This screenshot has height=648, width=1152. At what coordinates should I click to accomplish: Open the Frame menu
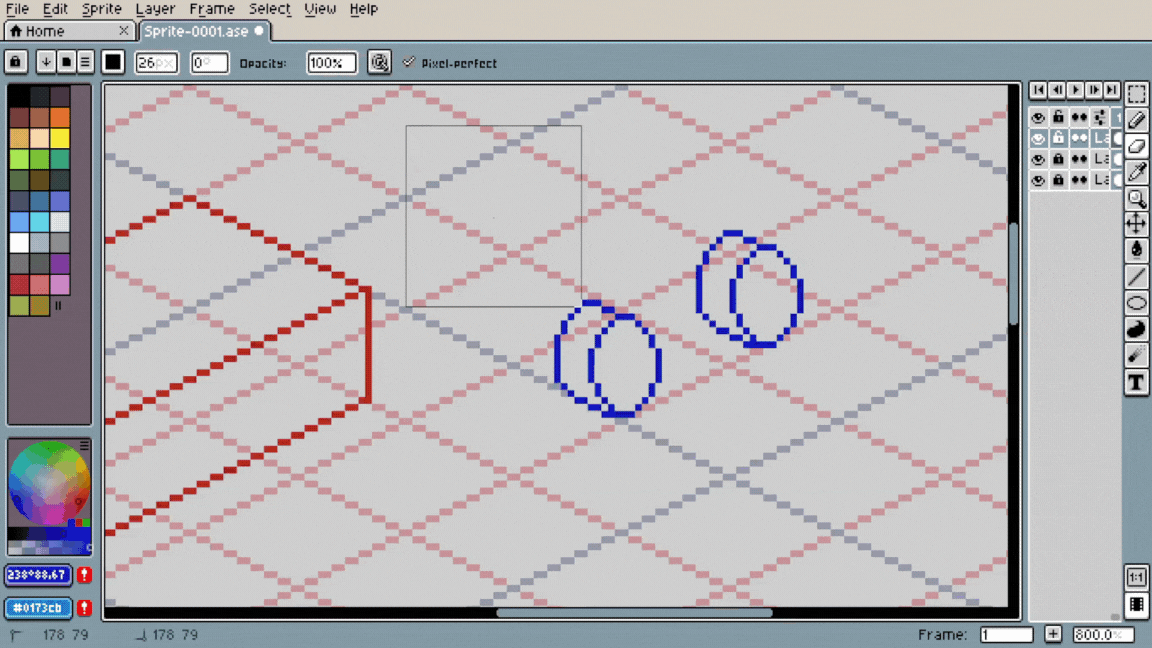click(x=212, y=9)
